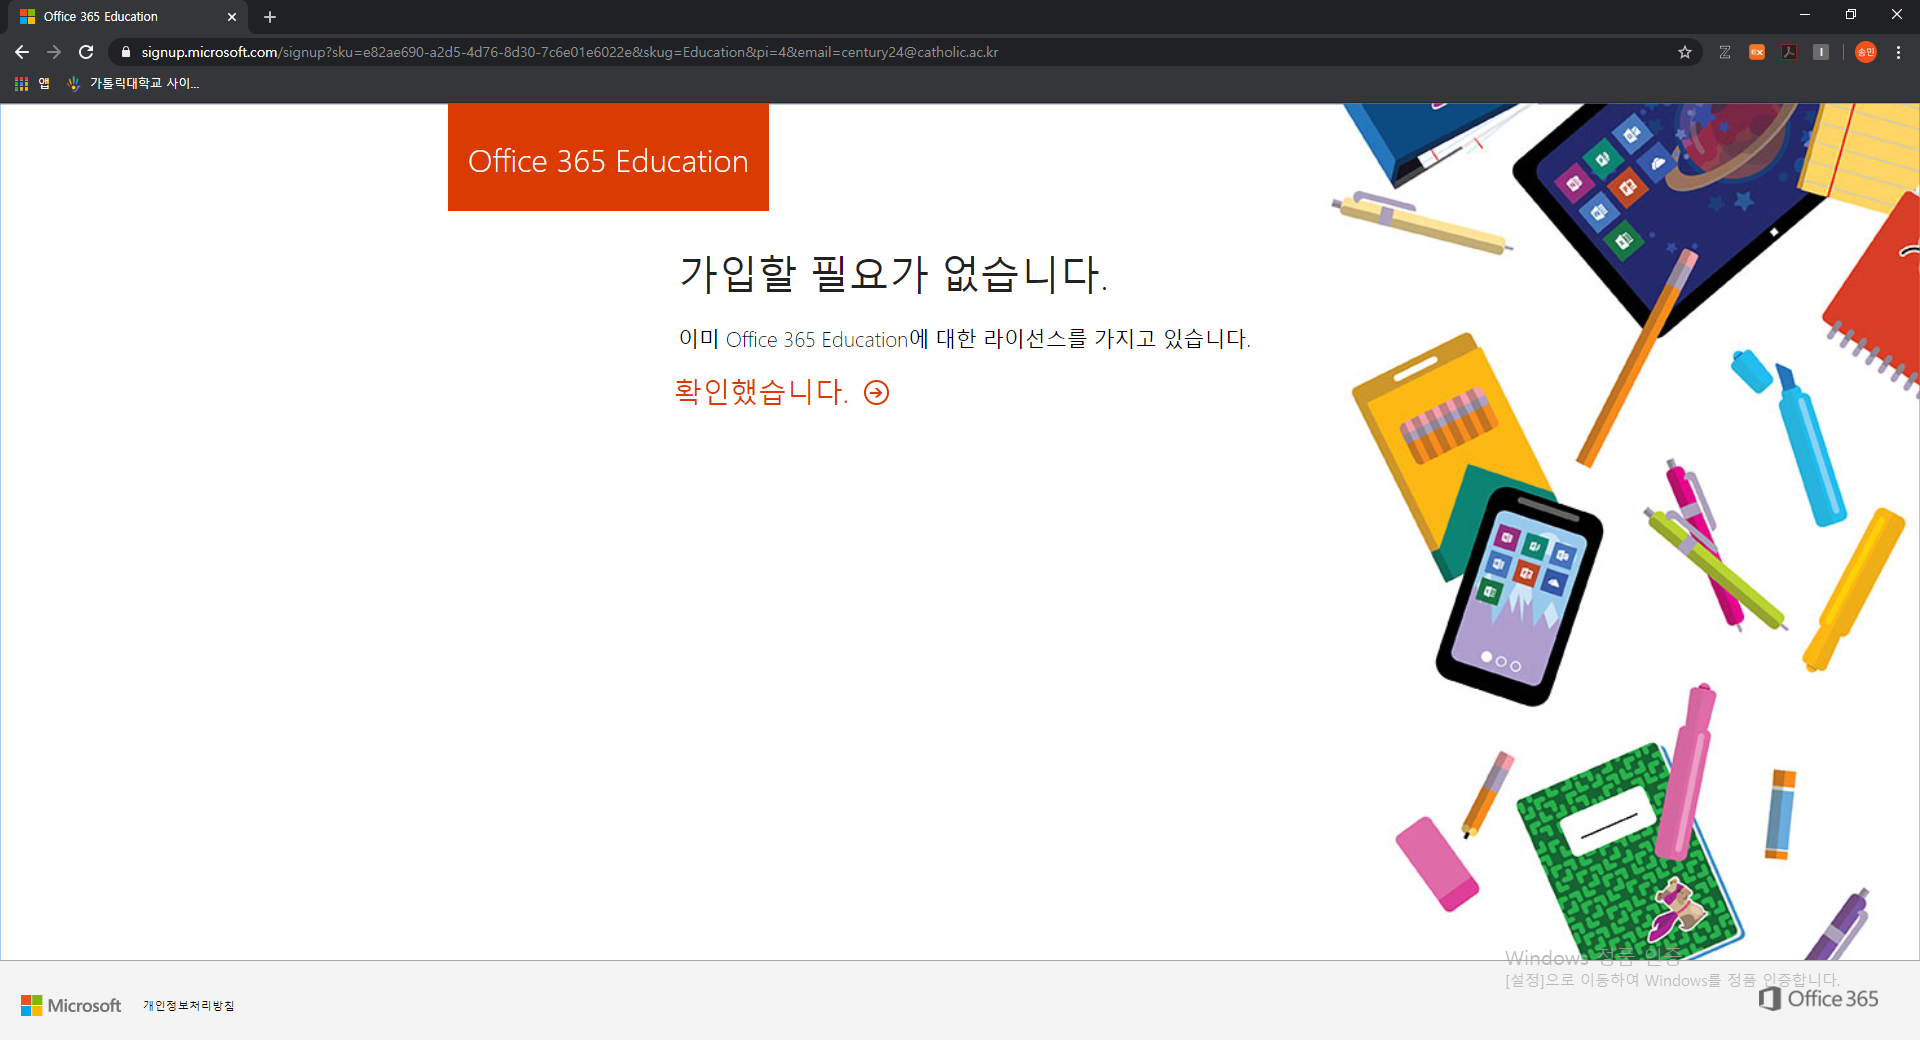The image size is (1920, 1040).
Task: Open the Chrome three-dot menu
Action: pyautogui.click(x=1898, y=52)
